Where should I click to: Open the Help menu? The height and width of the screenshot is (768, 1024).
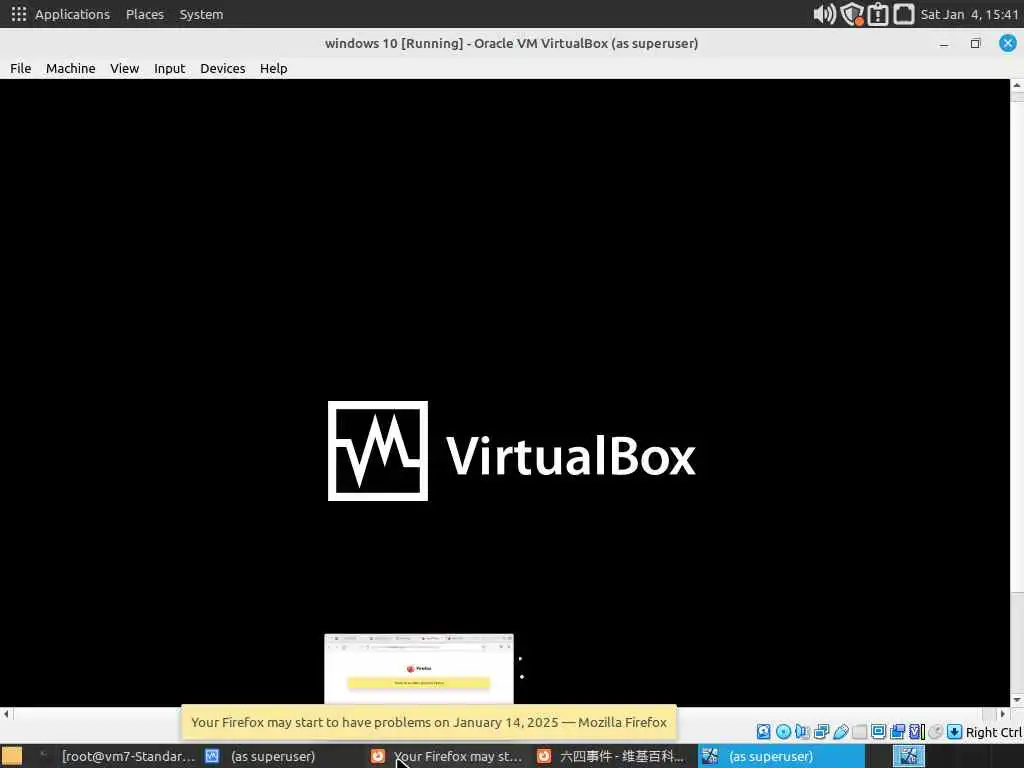click(273, 69)
